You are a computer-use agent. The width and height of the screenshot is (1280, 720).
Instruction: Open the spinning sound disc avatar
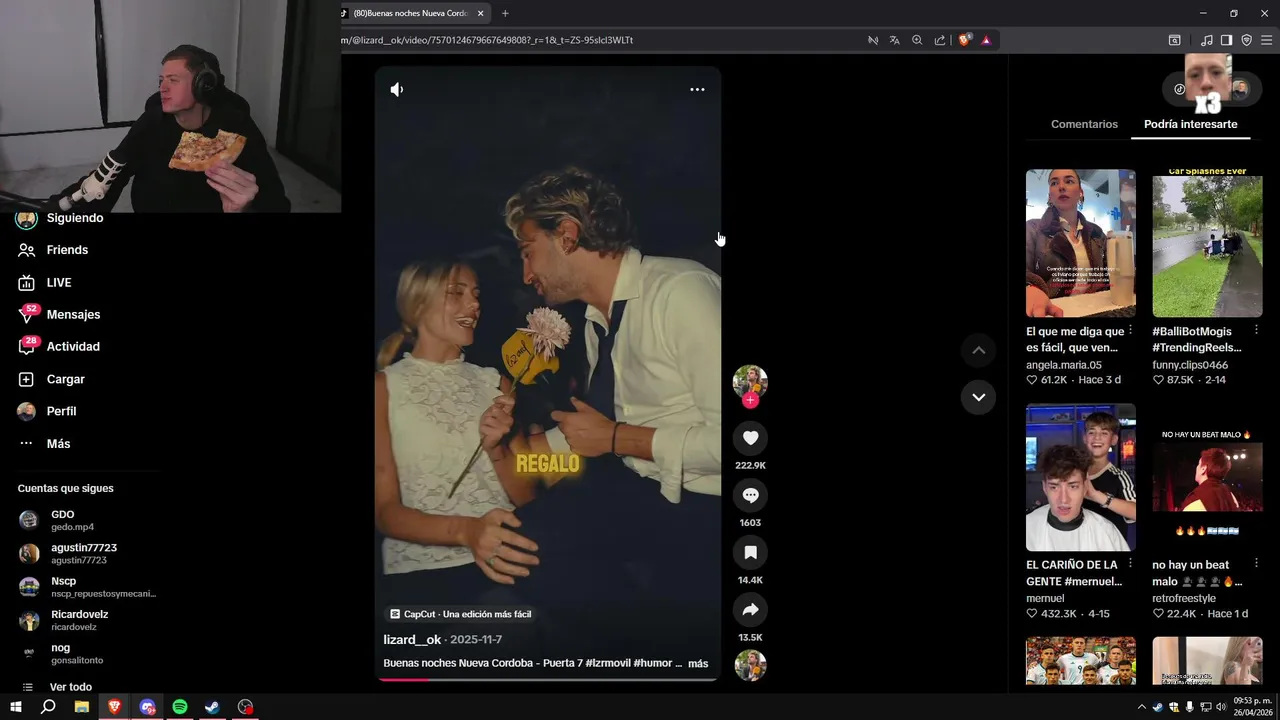(750, 665)
